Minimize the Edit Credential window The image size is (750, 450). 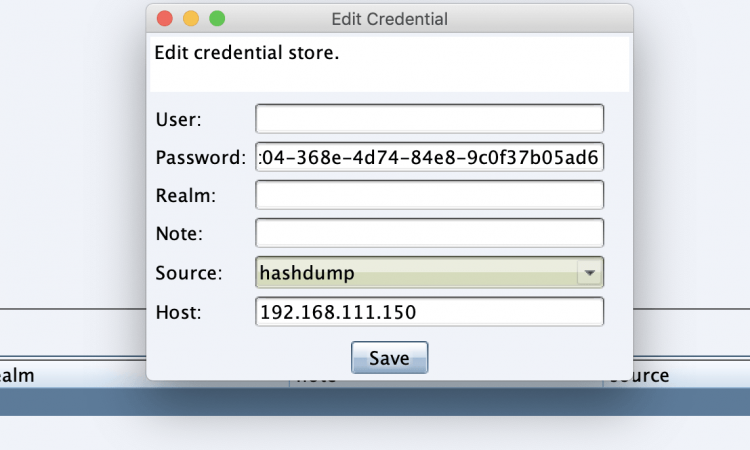pyautogui.click(x=191, y=19)
